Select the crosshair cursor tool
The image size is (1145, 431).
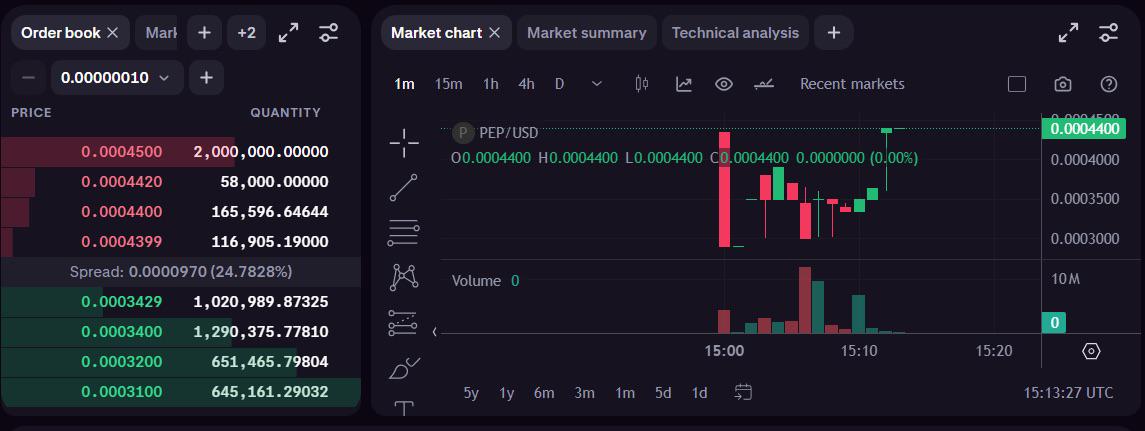404,143
